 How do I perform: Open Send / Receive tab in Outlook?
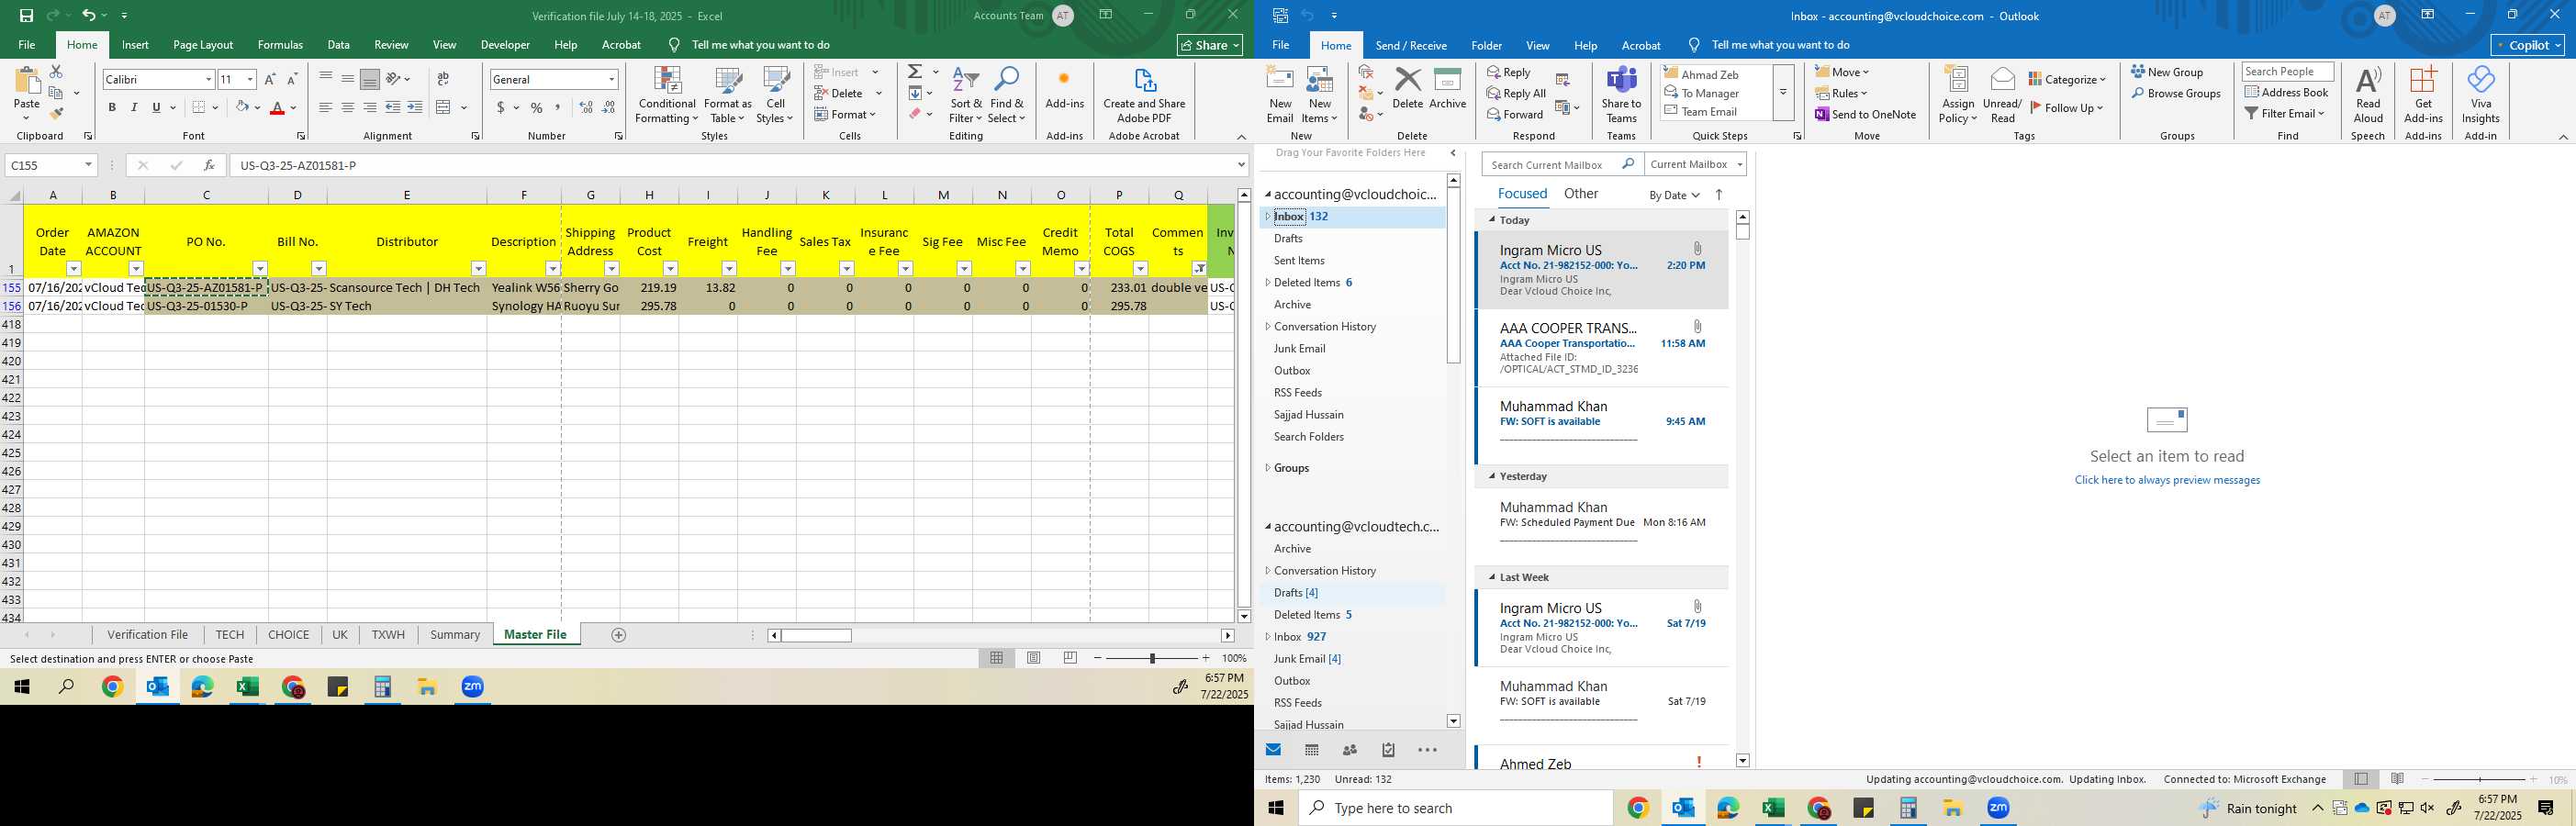[x=1411, y=45]
